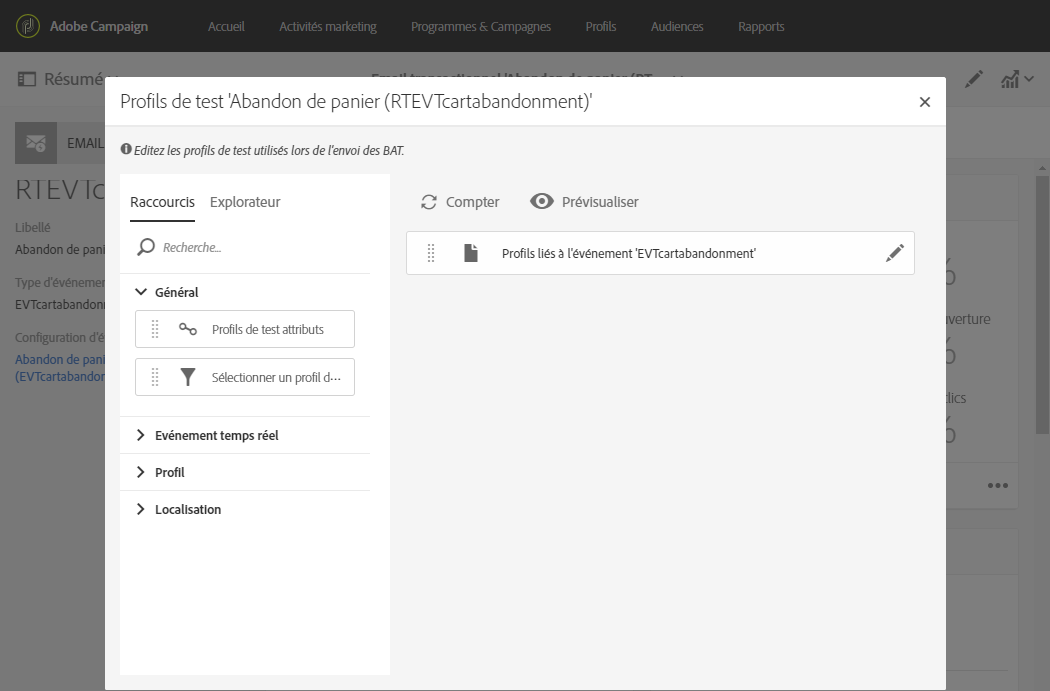
Task: Click the search magnifier icon
Action: point(146,247)
